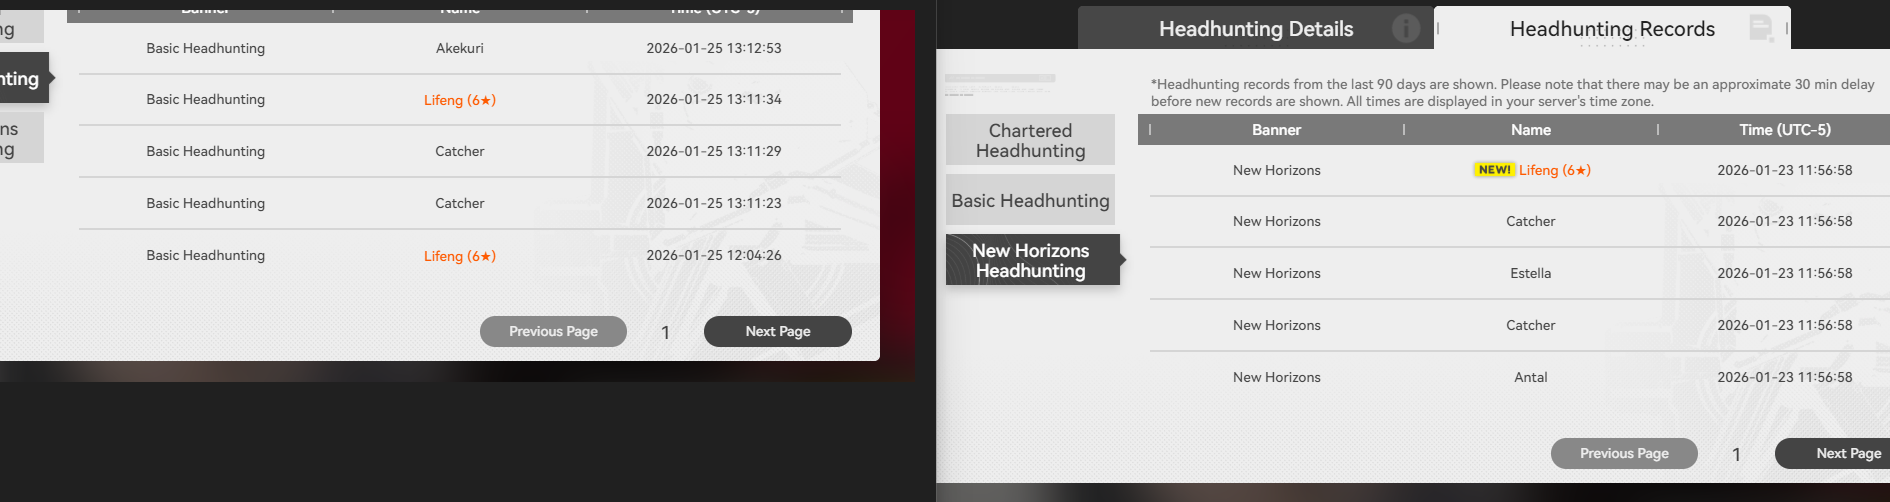This screenshot has height=502, width=1890.
Task: Click the Akekuri name in left window
Action: pyautogui.click(x=460, y=48)
